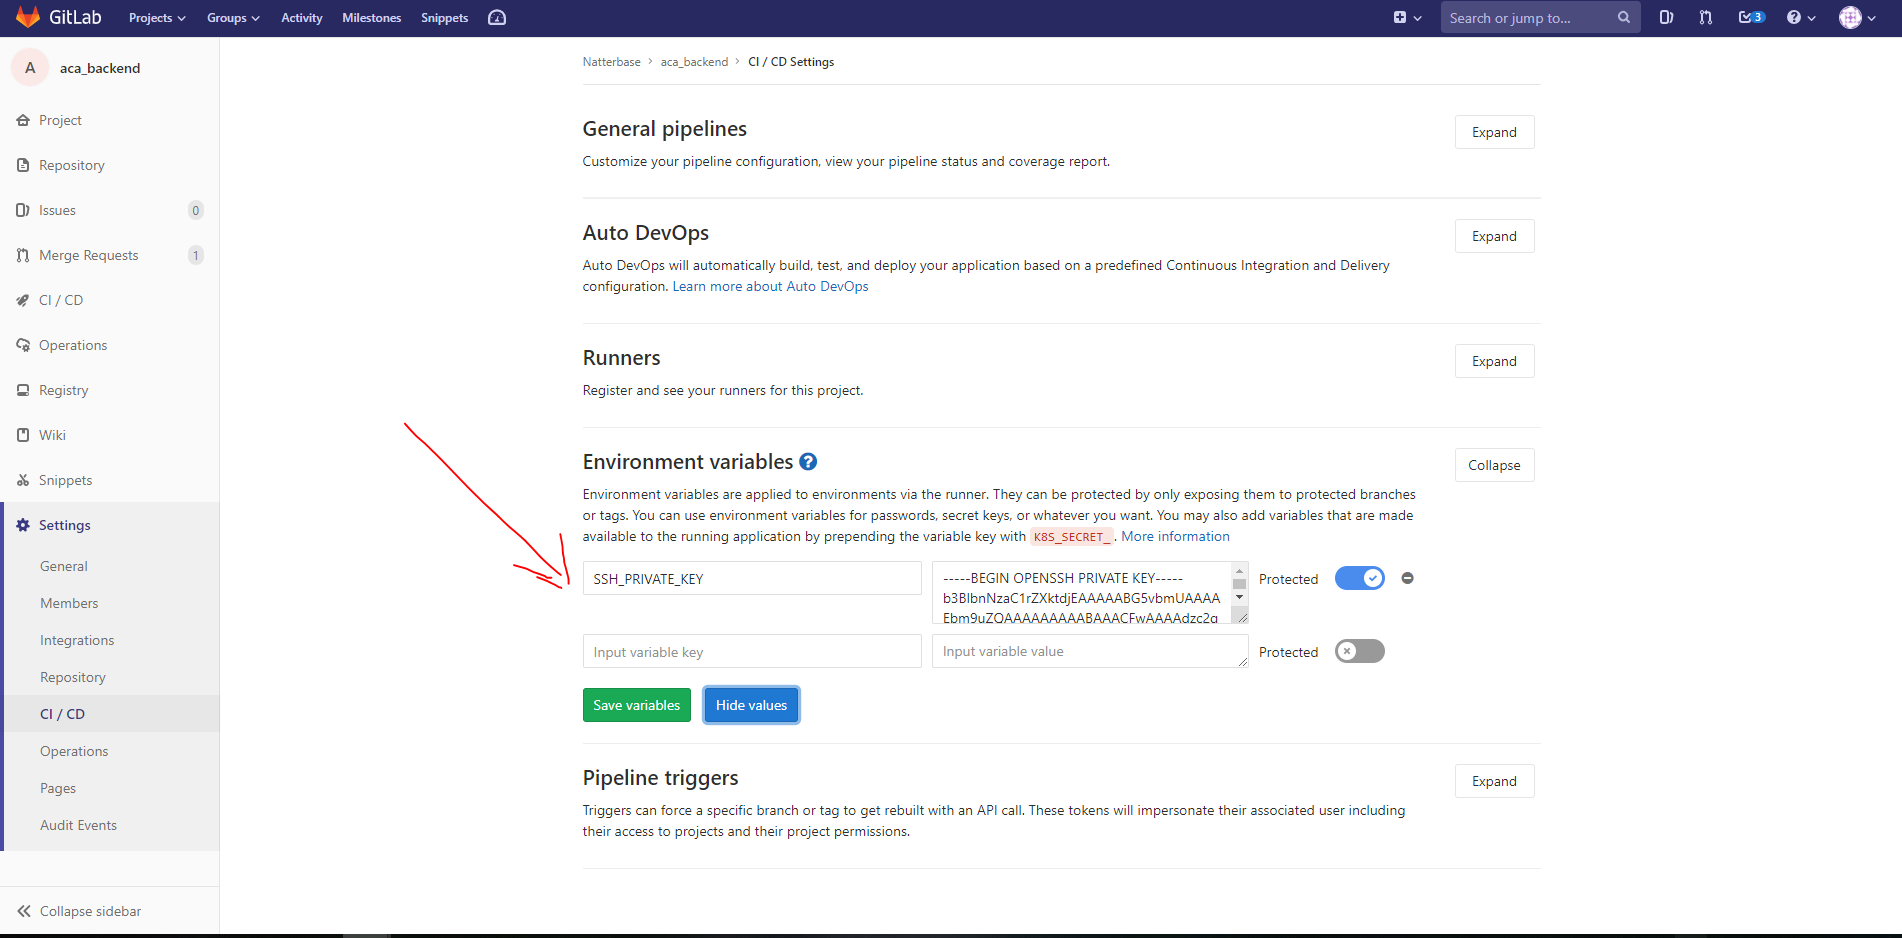Open the Operations dashboard icon next to Snippets
This screenshot has height=938, width=1902.
click(x=496, y=17)
